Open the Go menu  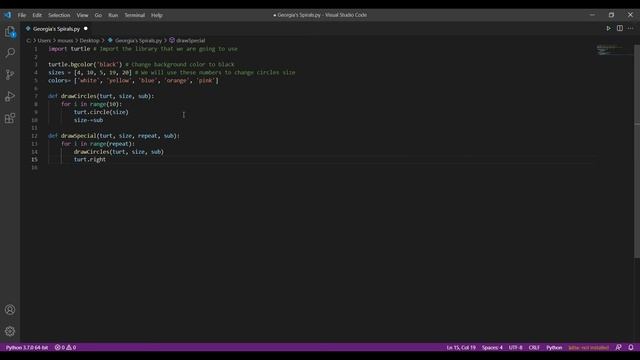(98, 15)
